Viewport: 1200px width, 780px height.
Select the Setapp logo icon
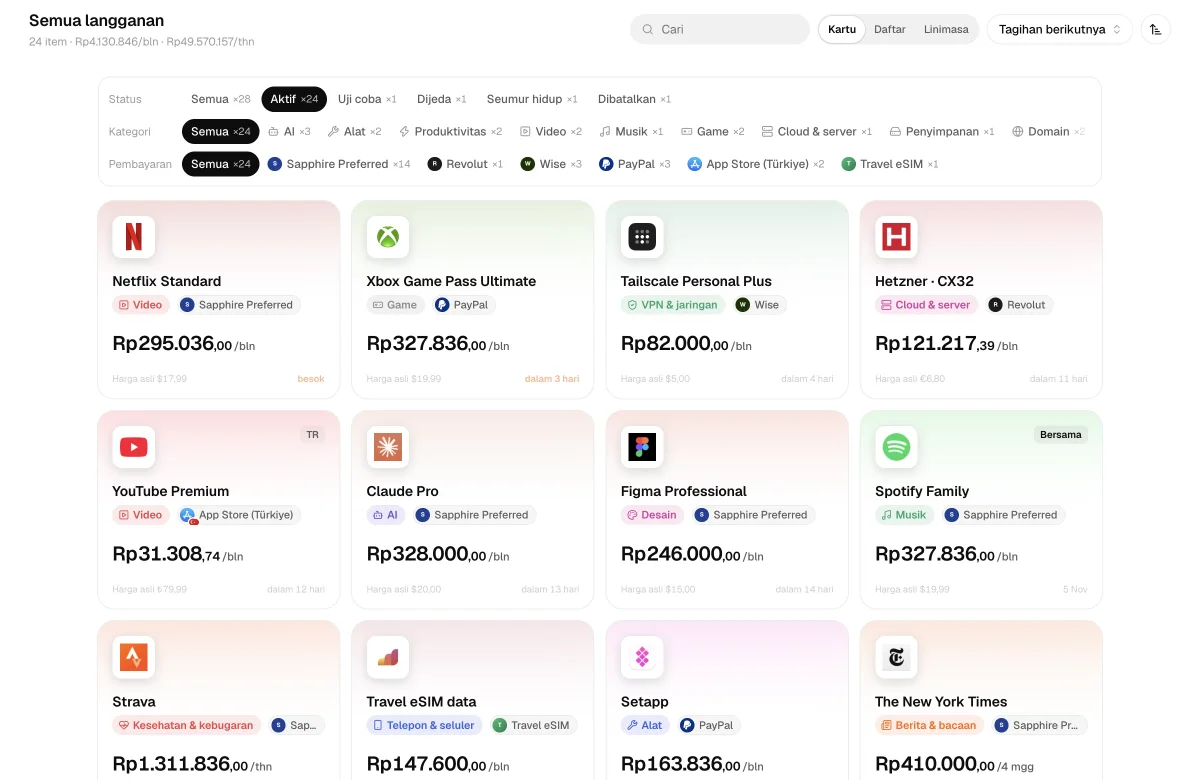(x=642, y=657)
